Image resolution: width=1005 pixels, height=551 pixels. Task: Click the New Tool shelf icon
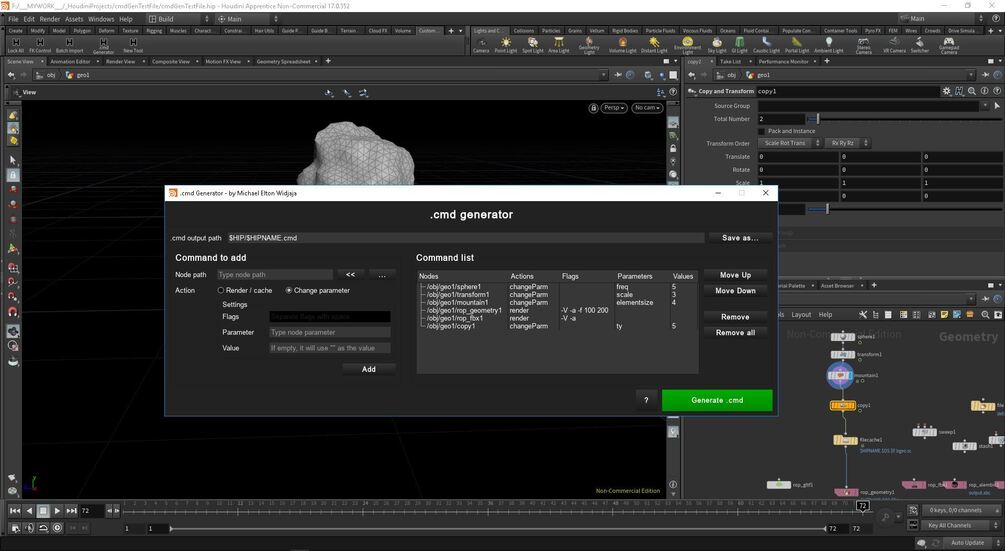(133, 45)
